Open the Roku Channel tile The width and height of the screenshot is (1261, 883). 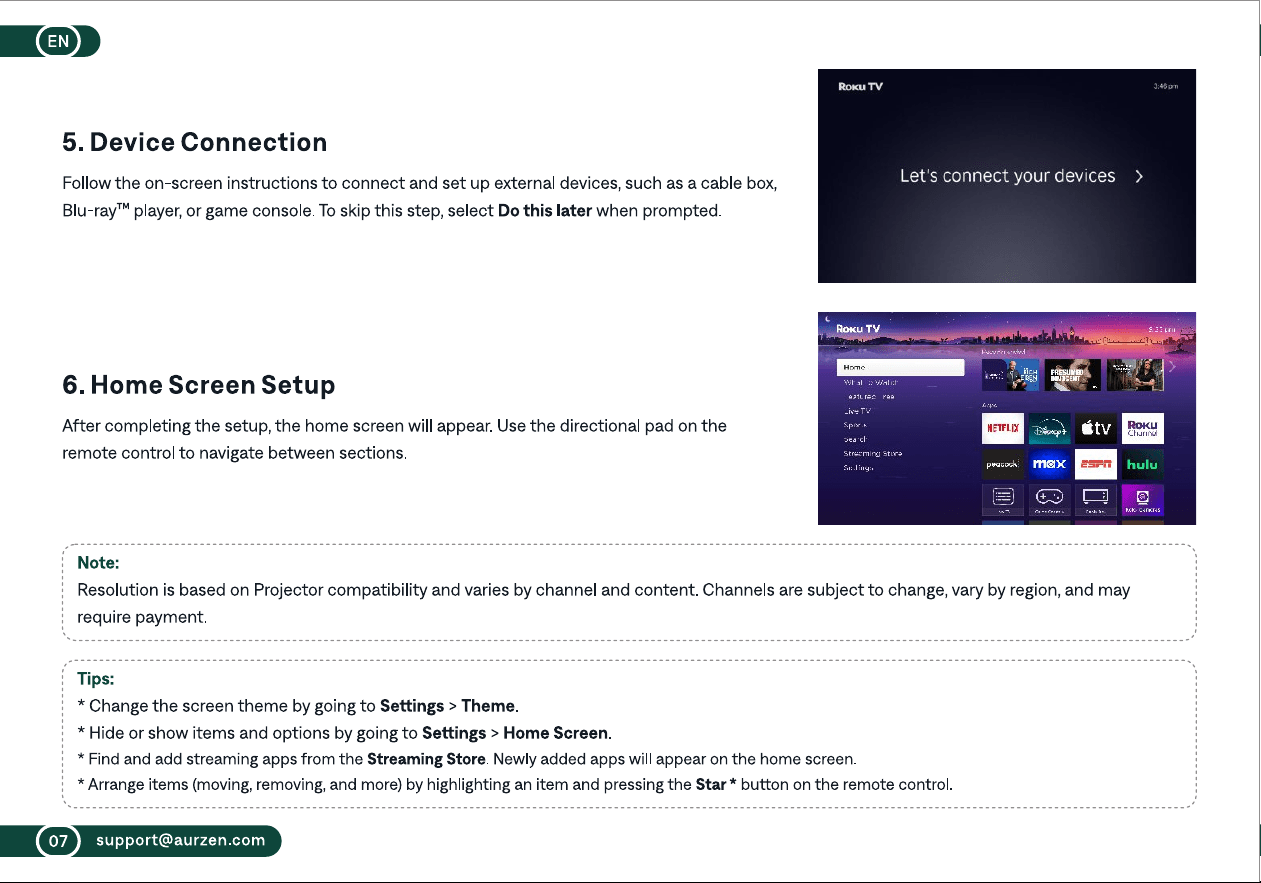point(1142,429)
